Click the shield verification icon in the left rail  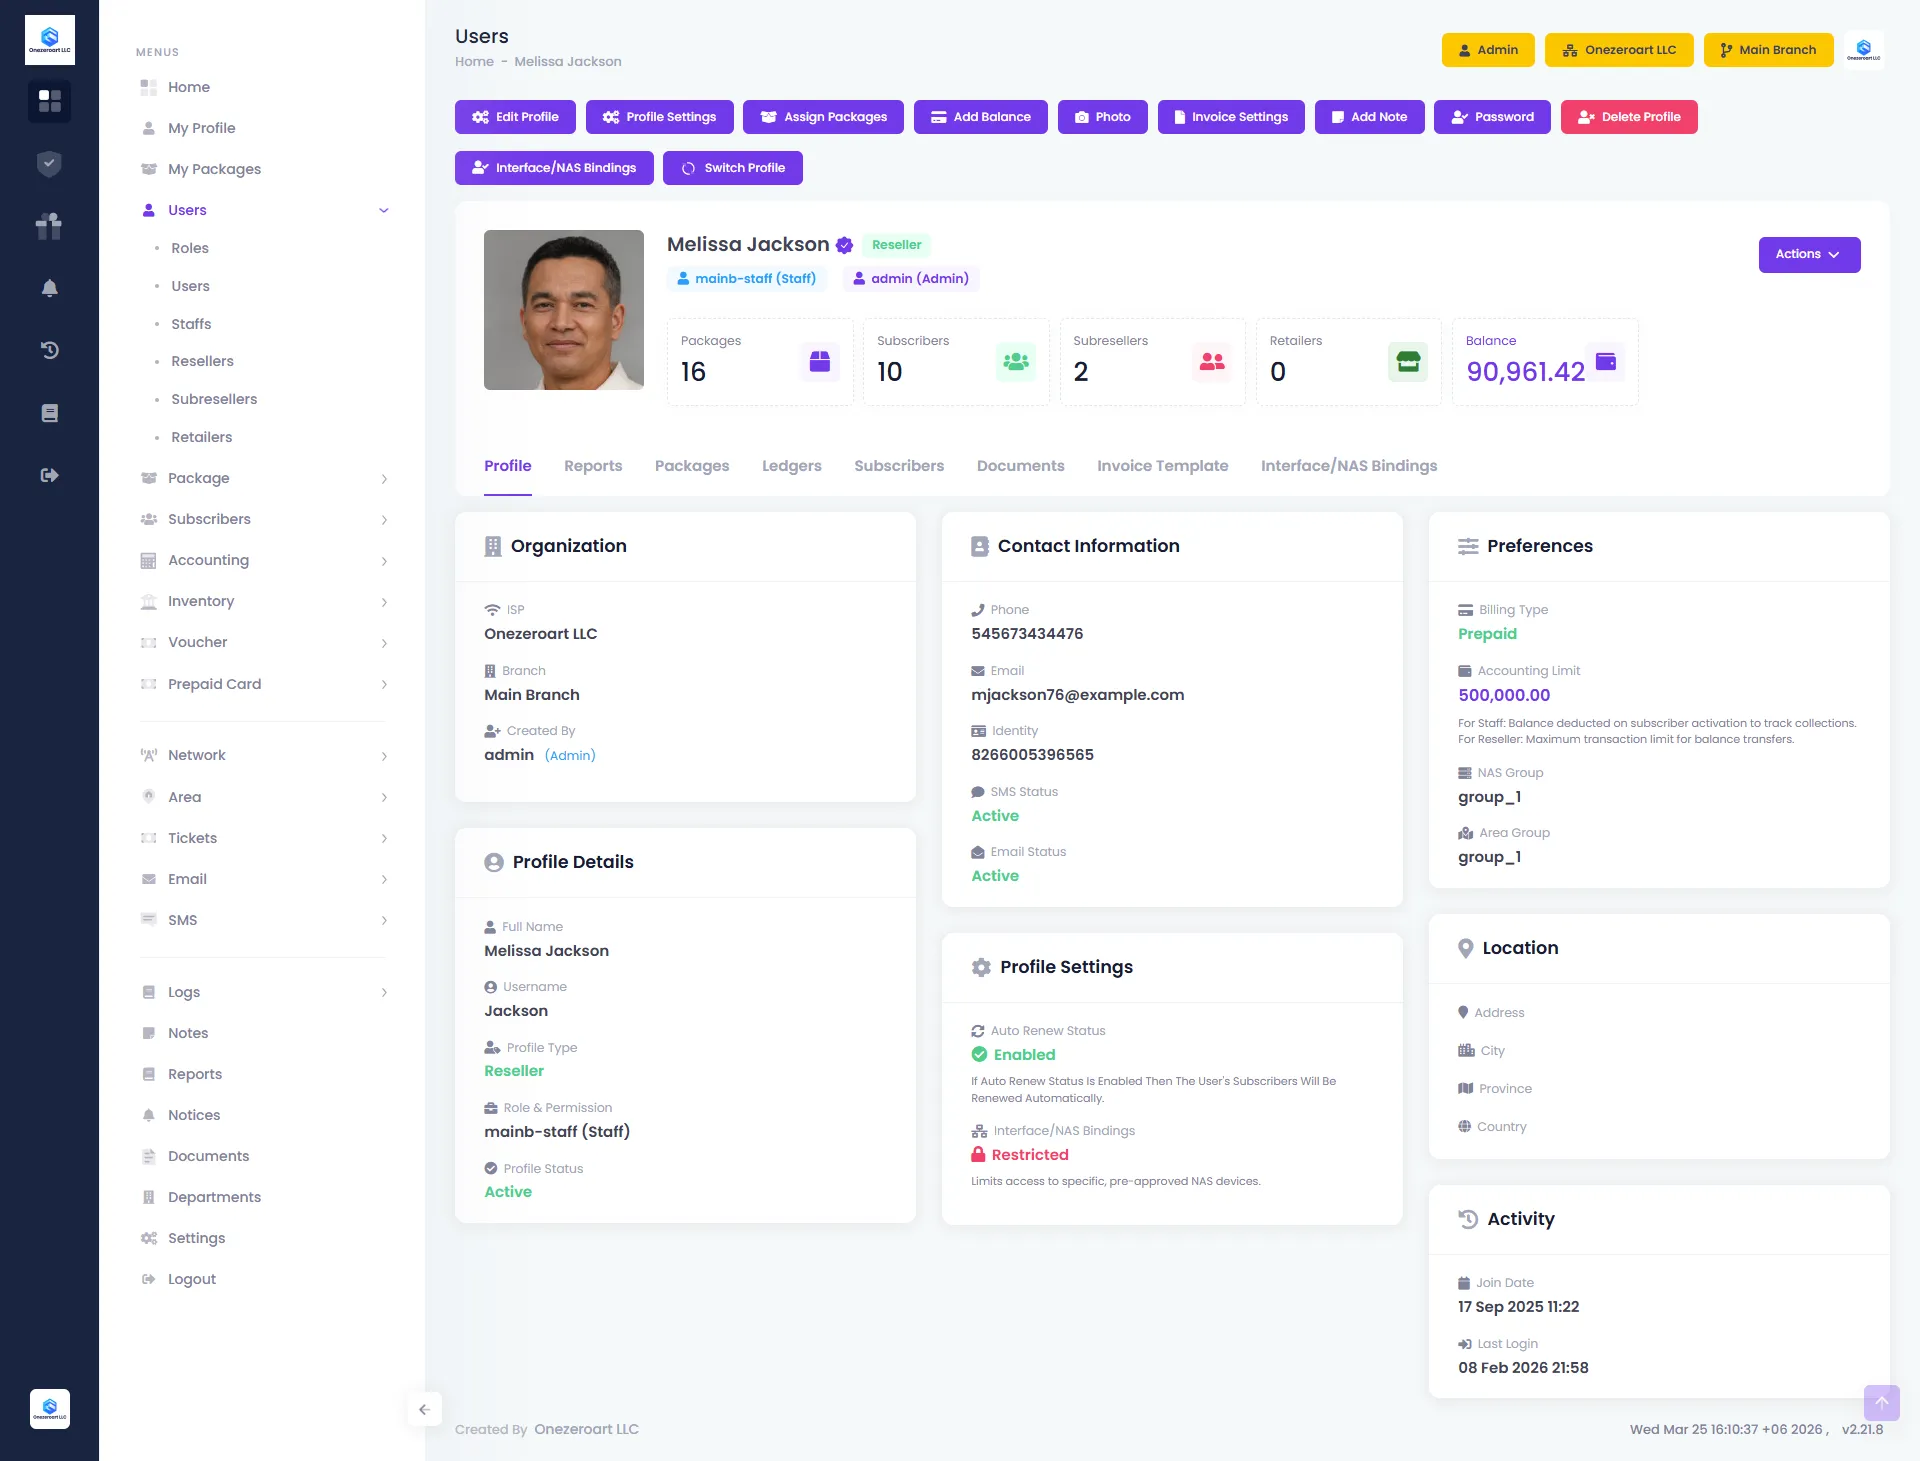coord(49,163)
